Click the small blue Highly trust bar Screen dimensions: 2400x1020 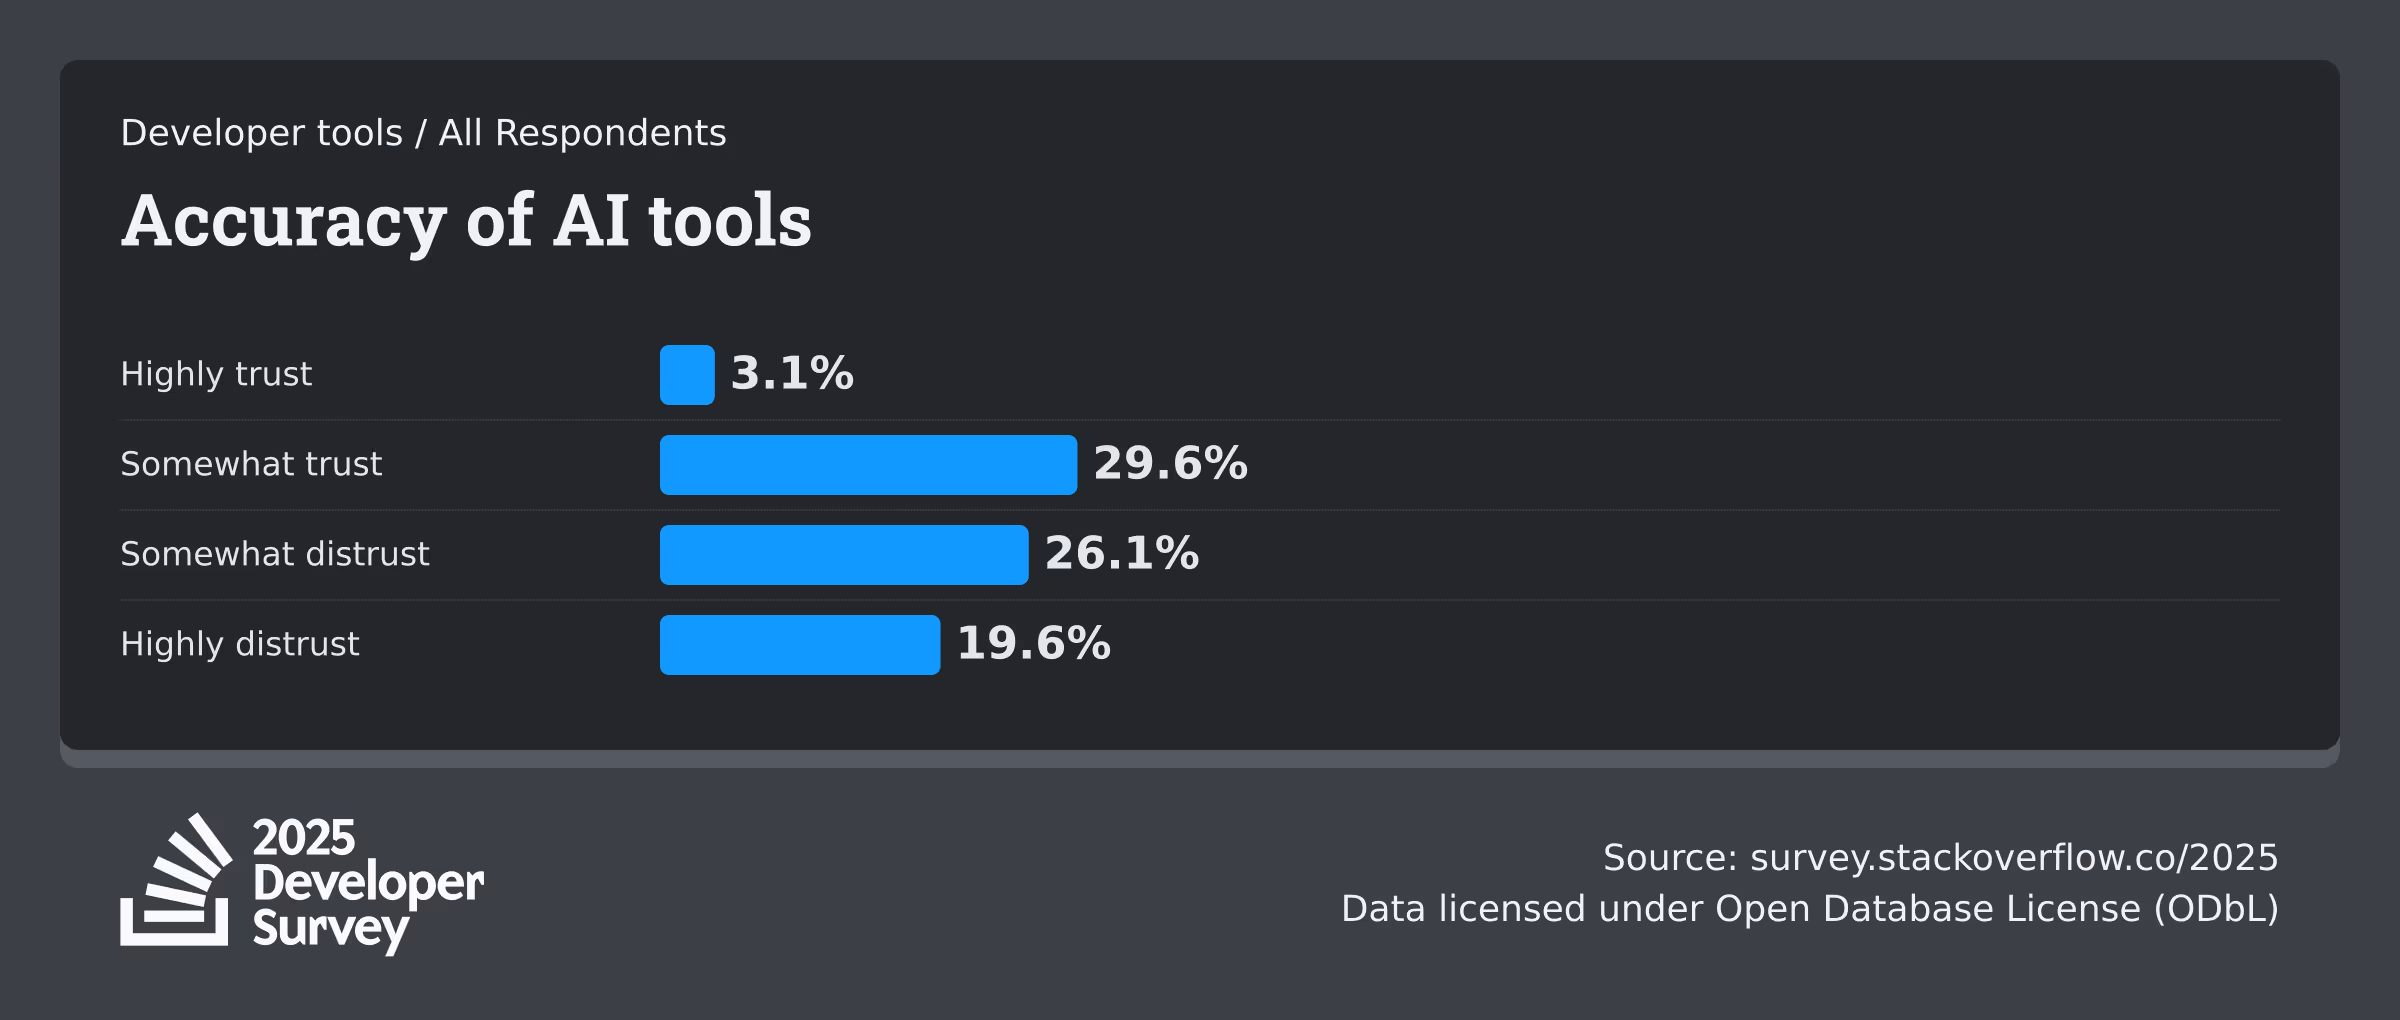[687, 375]
